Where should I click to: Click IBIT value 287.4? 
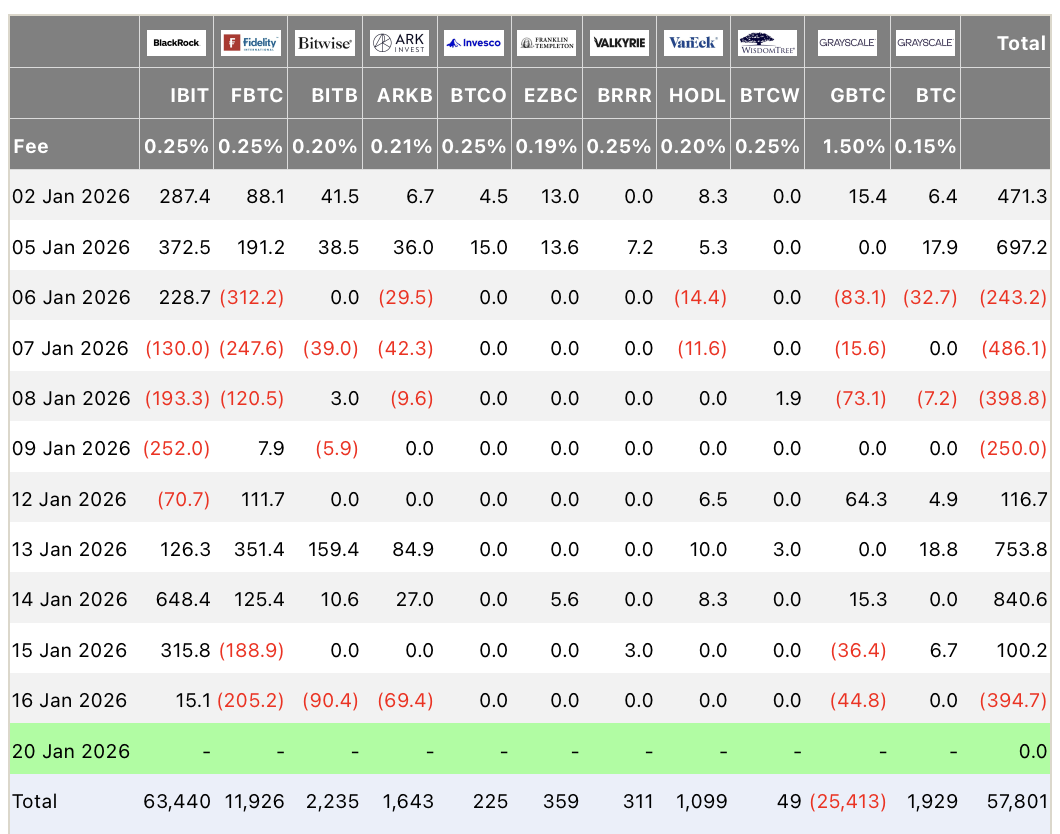(x=185, y=197)
